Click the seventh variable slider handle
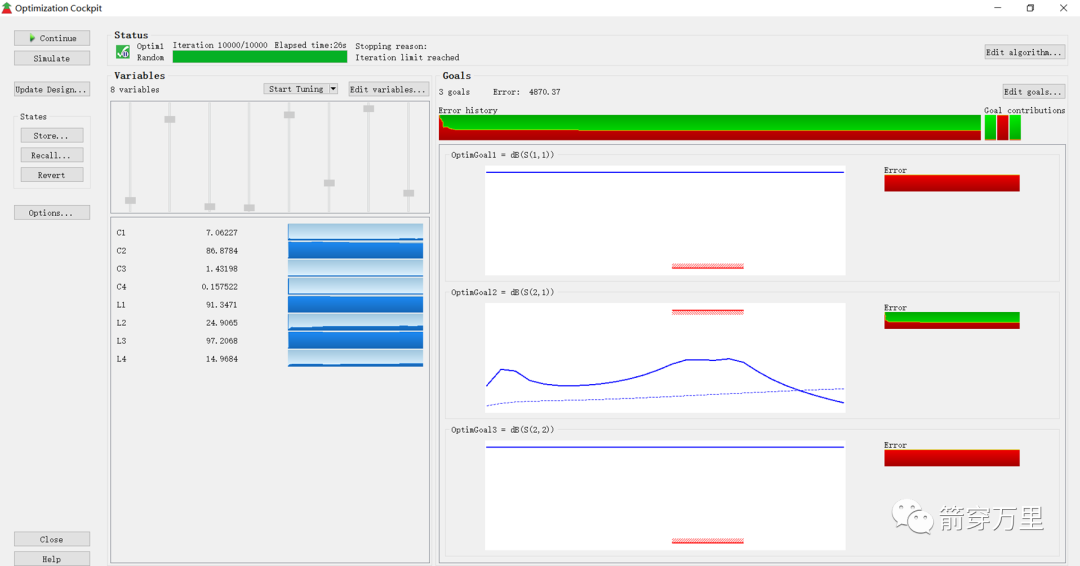The height and width of the screenshot is (566, 1080). coord(368,109)
